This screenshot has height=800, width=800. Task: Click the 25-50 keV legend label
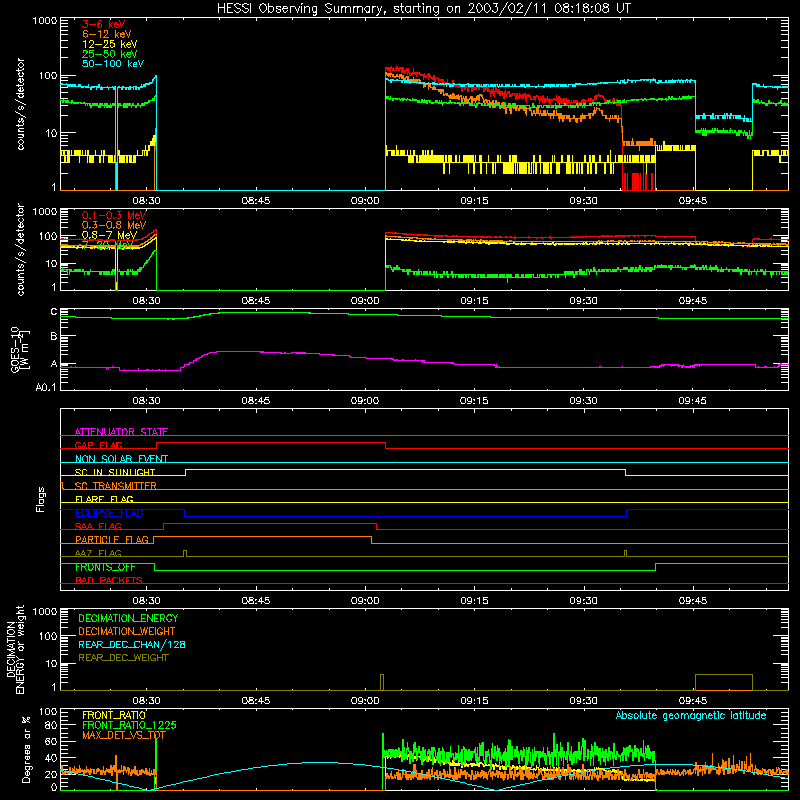[110, 54]
